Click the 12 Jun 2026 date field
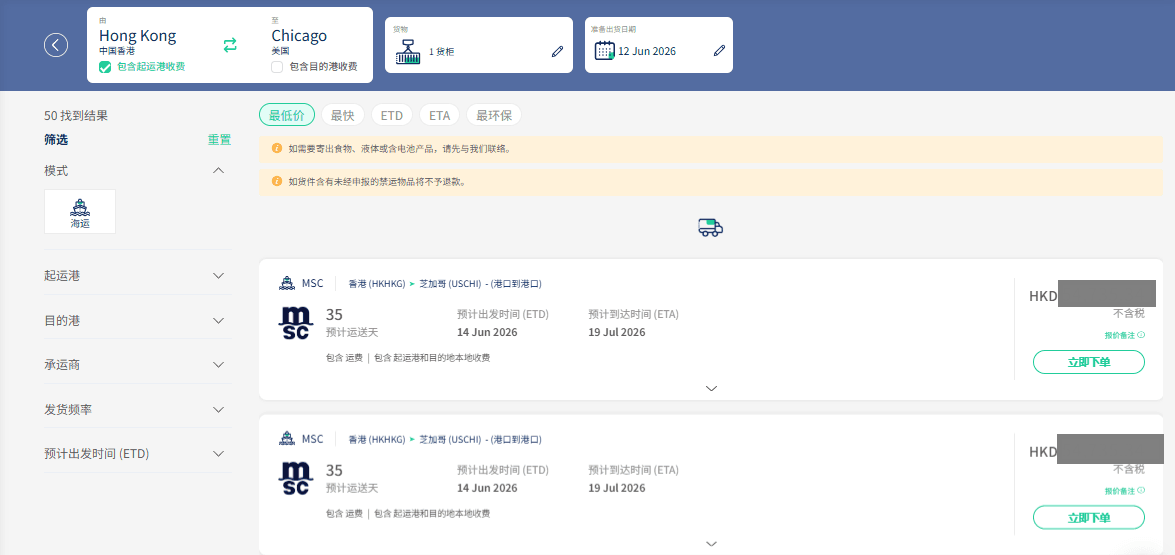This screenshot has width=1175, height=555. click(659, 45)
